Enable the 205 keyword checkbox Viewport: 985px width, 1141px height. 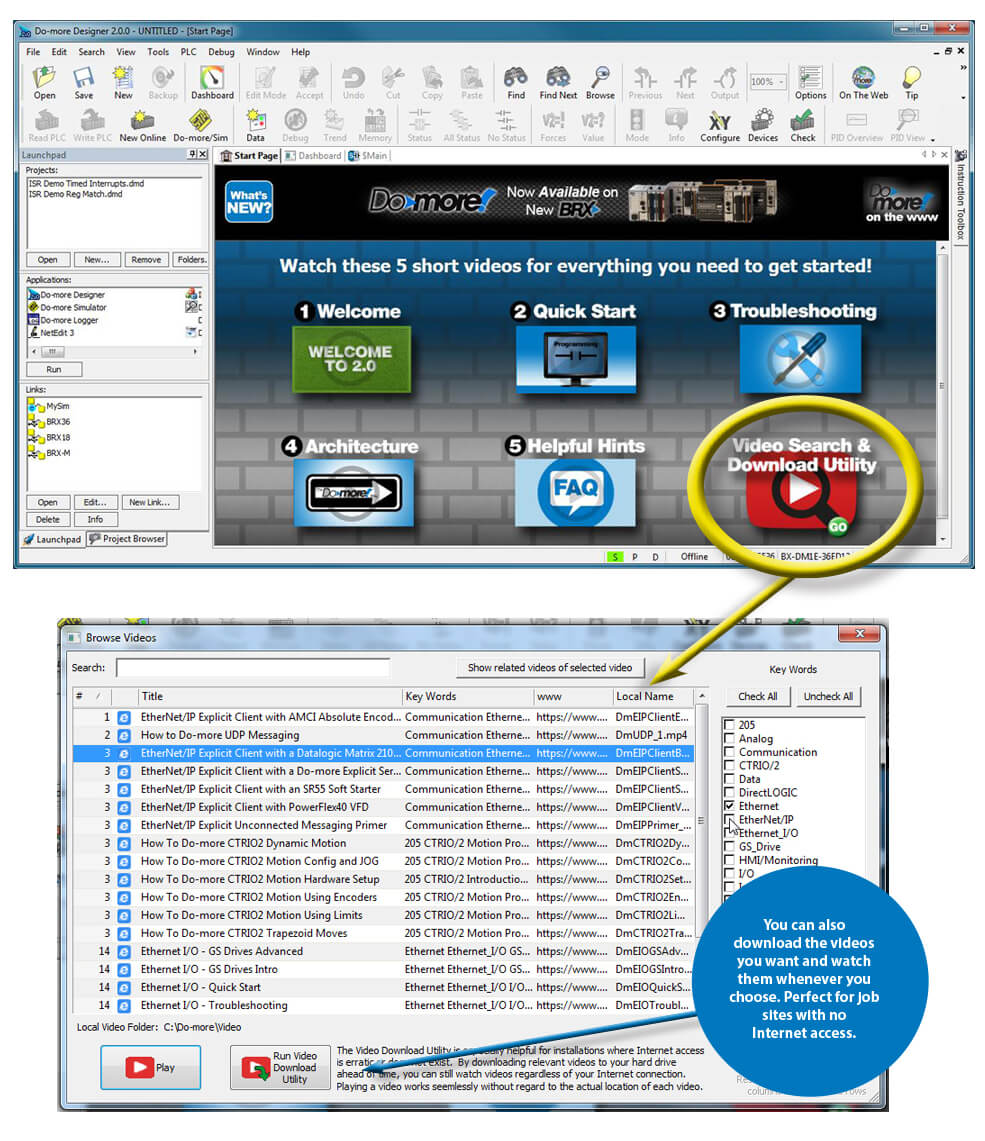pos(729,725)
